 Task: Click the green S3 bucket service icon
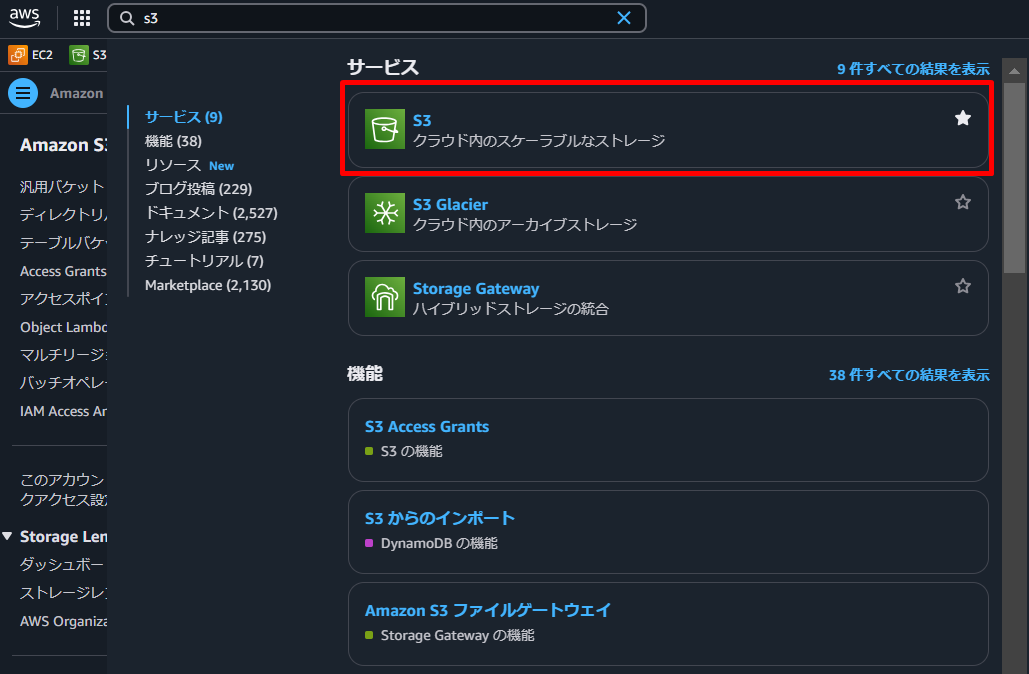385,129
